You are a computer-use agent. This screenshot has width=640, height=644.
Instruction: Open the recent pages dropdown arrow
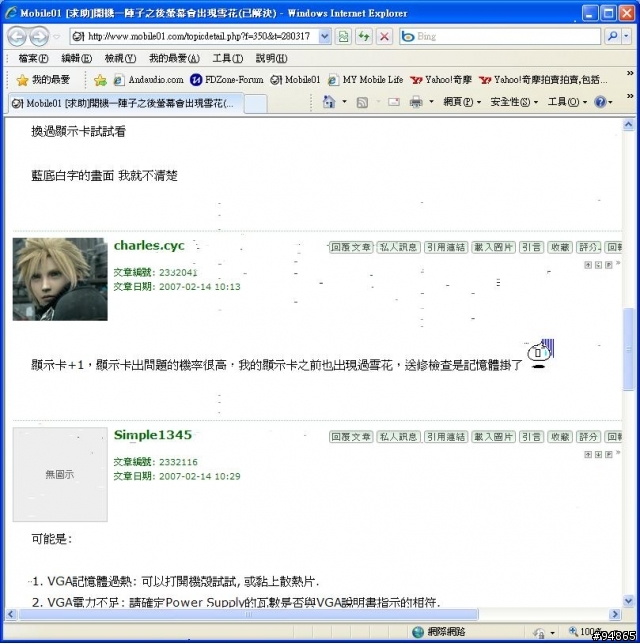[57, 37]
